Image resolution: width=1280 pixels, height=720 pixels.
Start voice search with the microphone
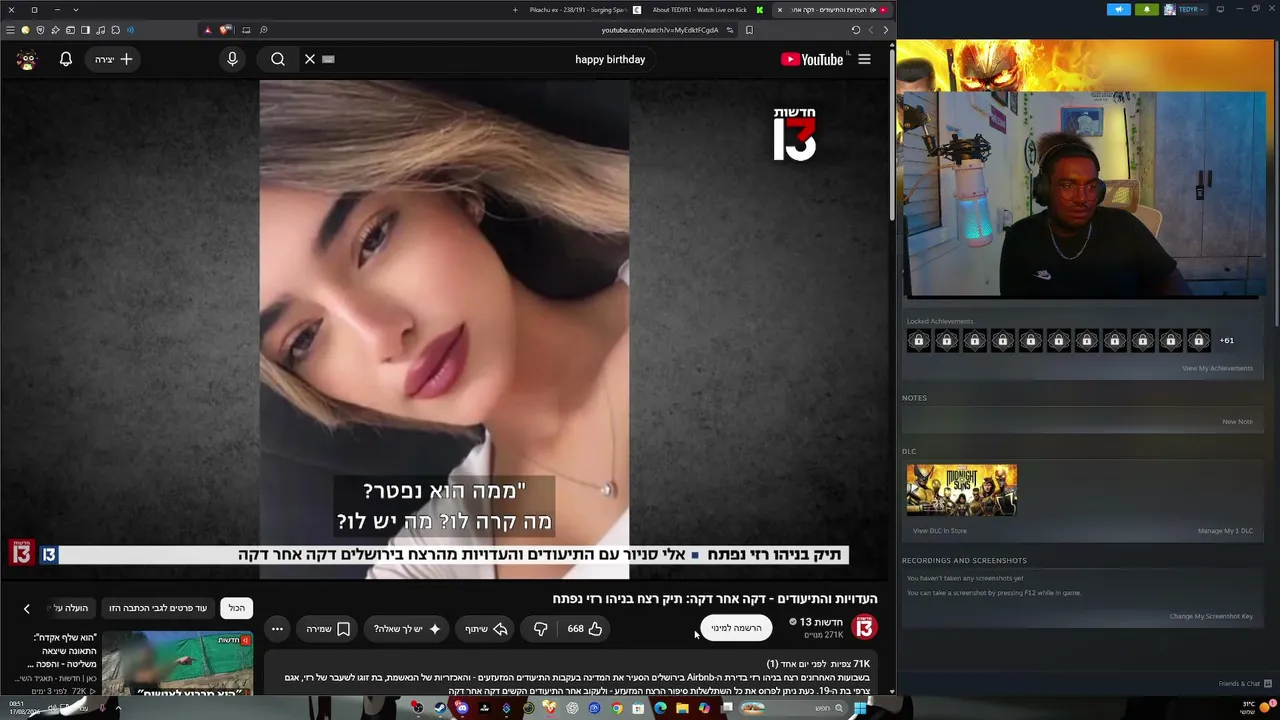232,59
